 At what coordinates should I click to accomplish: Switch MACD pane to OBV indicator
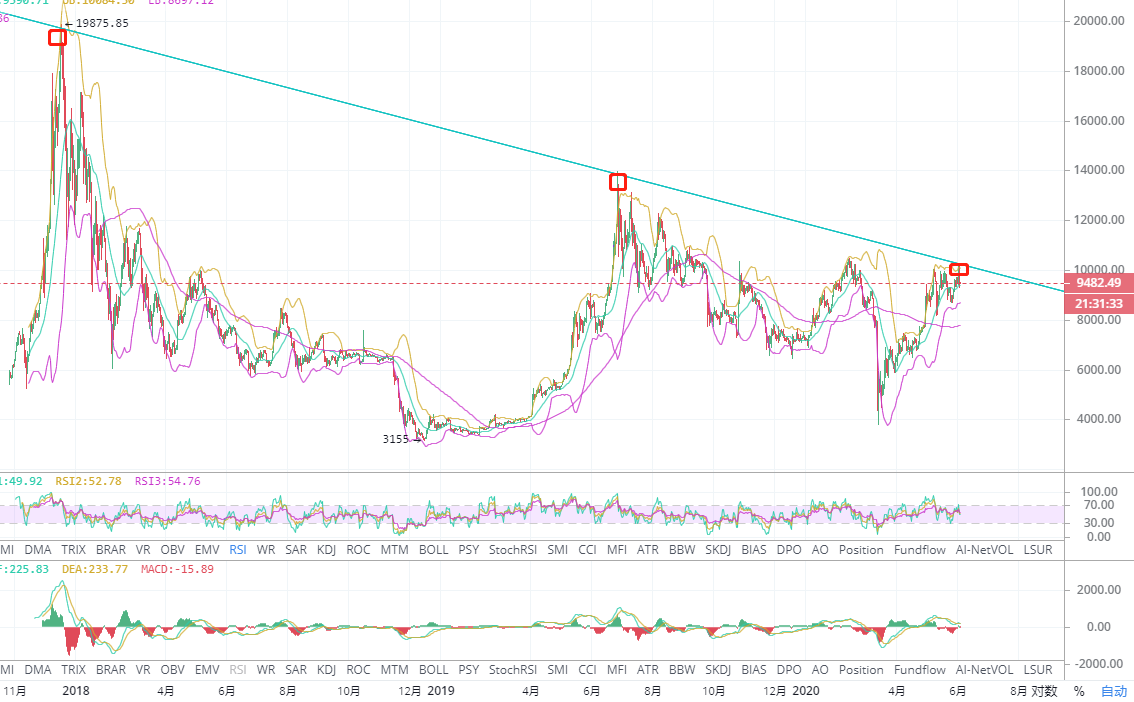(172, 669)
